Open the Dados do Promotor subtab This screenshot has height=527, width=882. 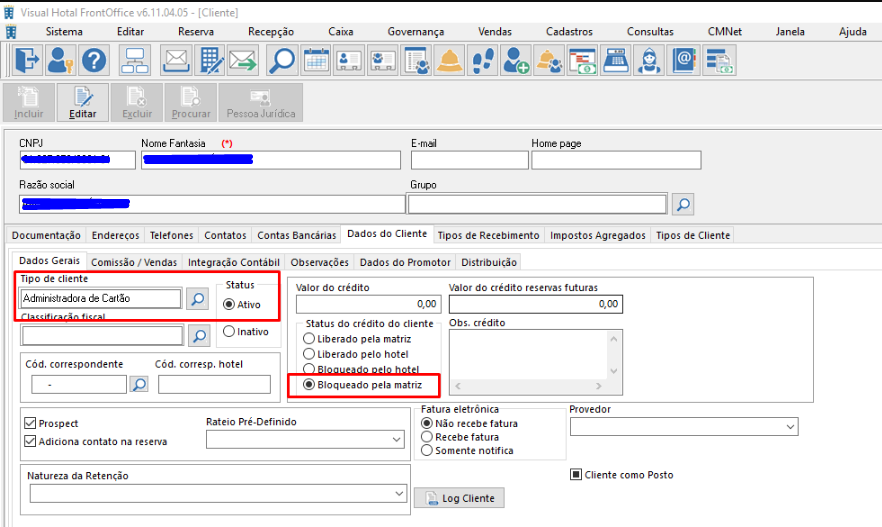pos(405,262)
